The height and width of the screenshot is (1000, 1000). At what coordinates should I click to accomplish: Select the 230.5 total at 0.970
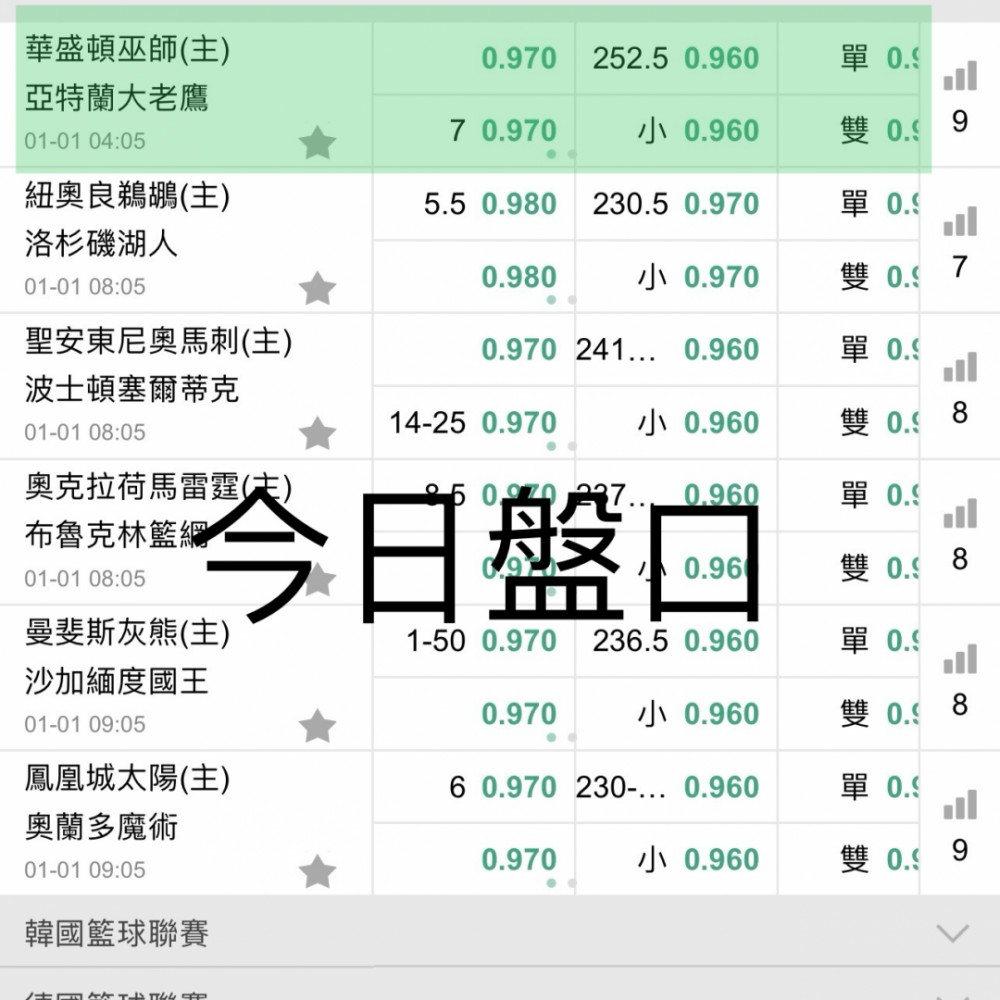[676, 204]
